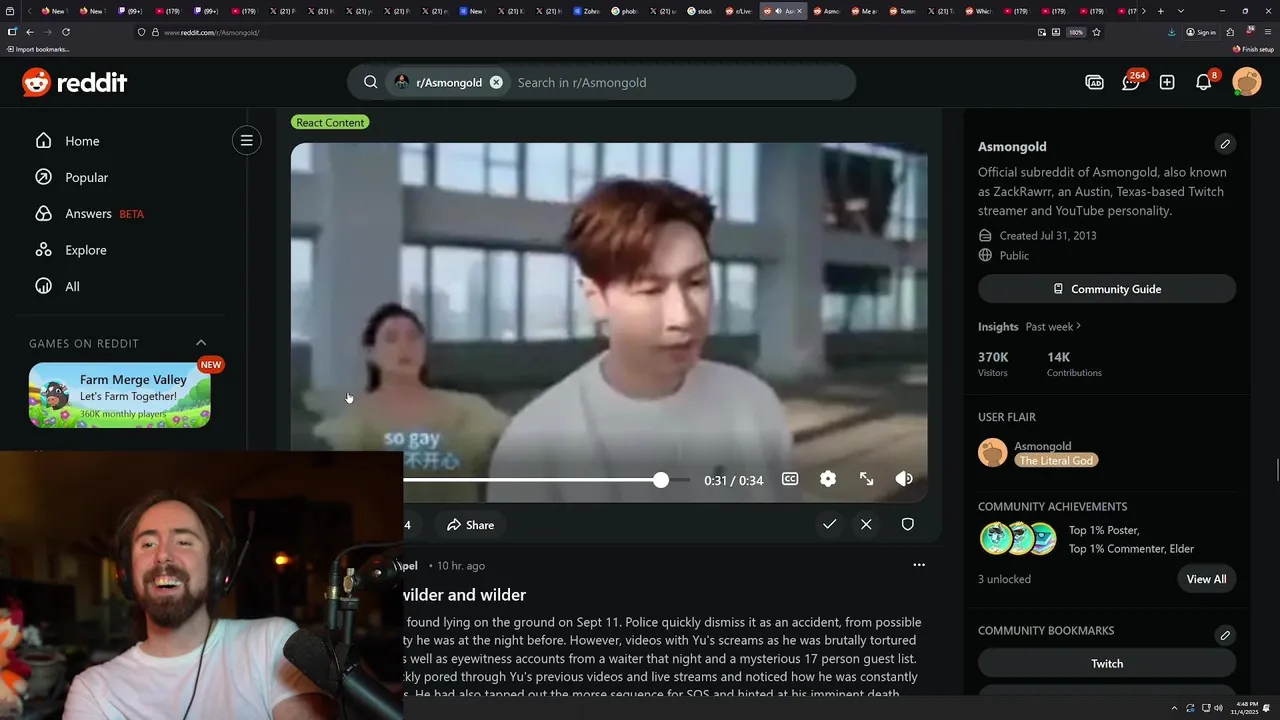
Task: Click the 370K Visitors stat
Action: point(993,364)
